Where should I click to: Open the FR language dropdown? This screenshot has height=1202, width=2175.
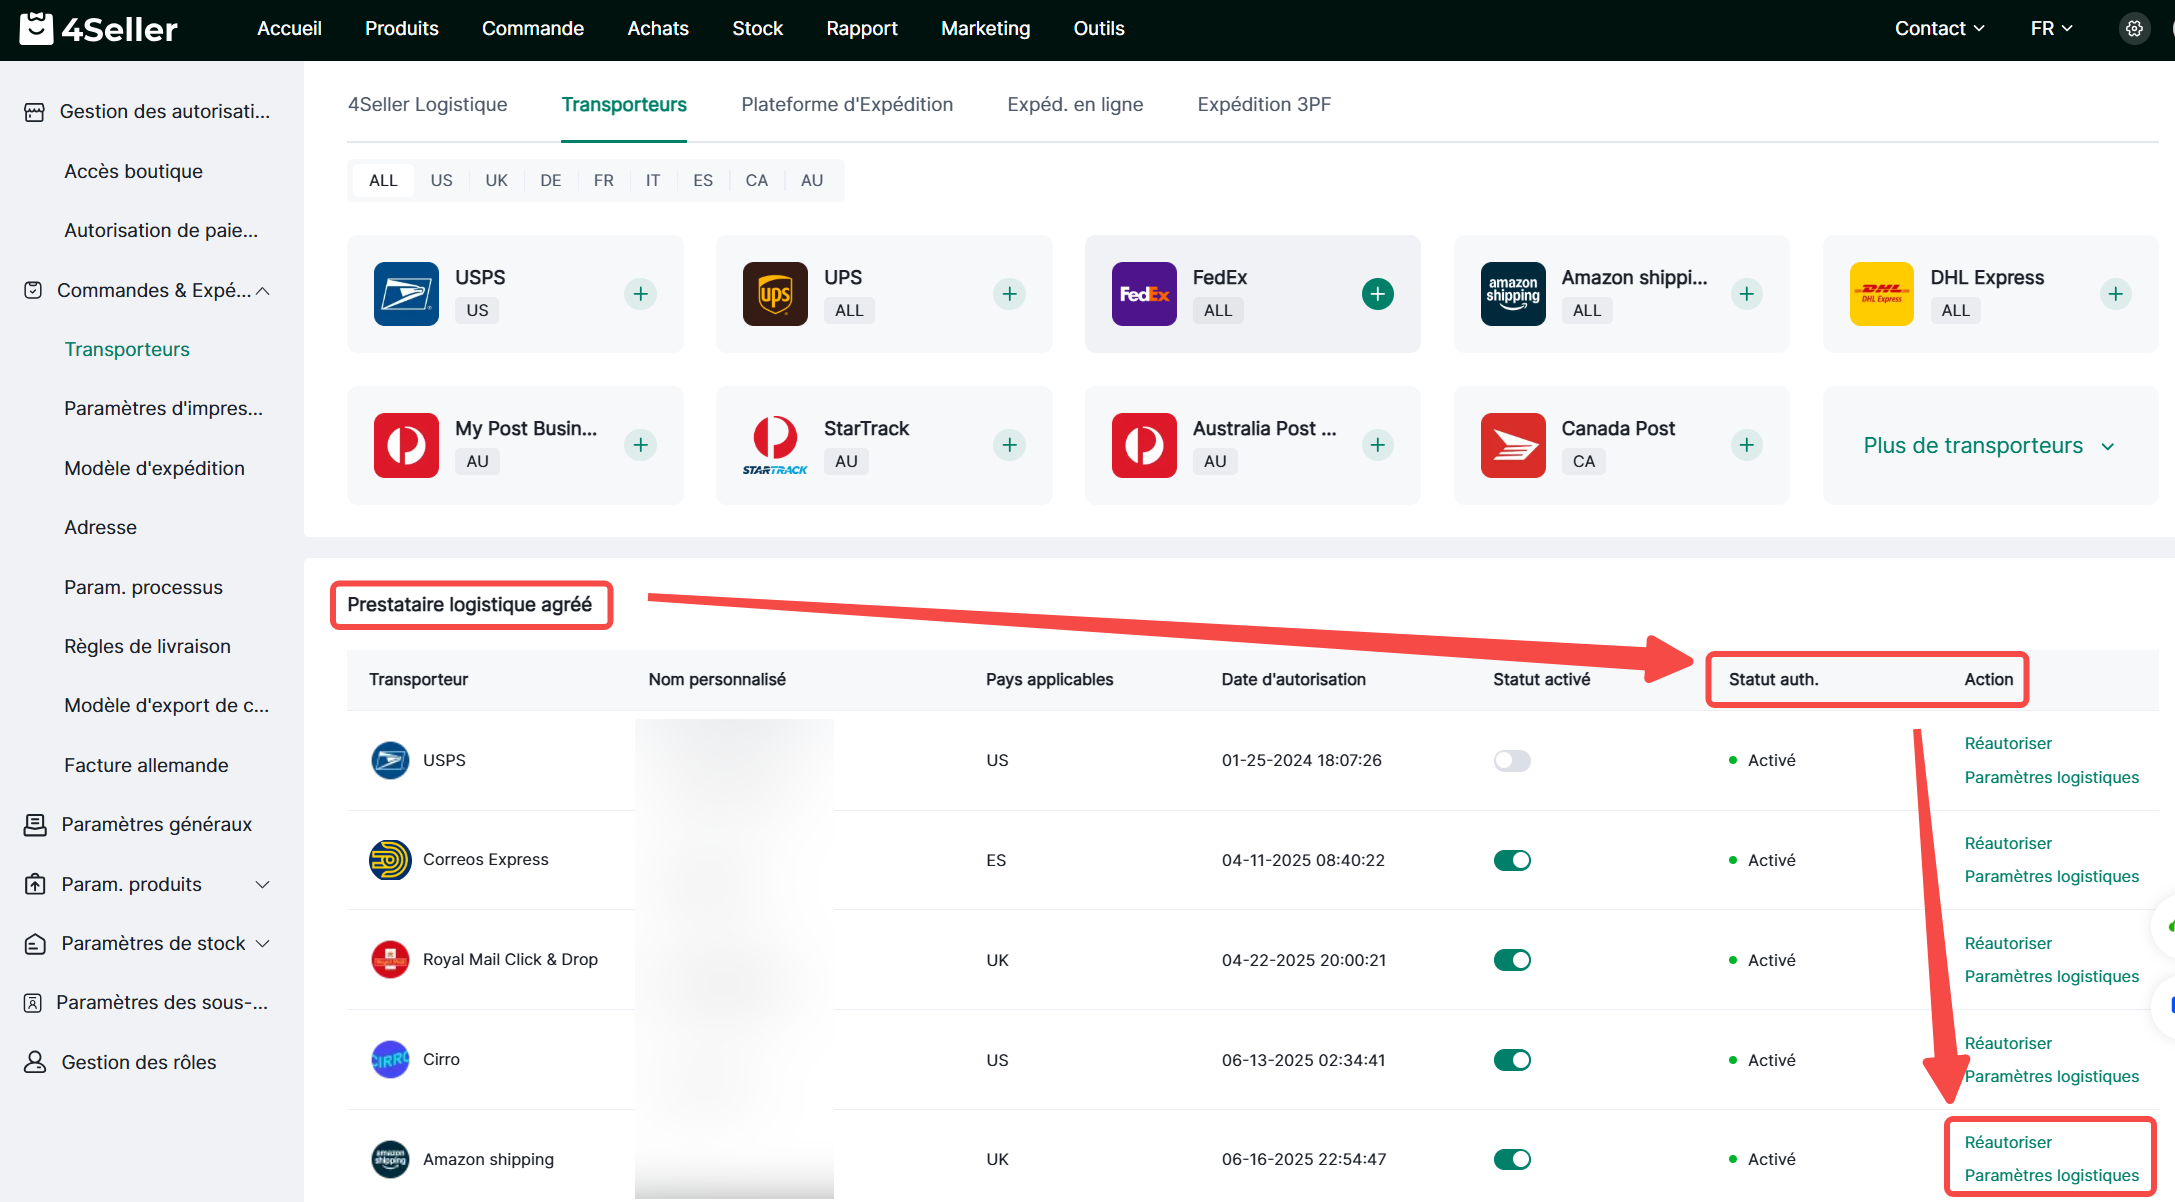click(2051, 29)
